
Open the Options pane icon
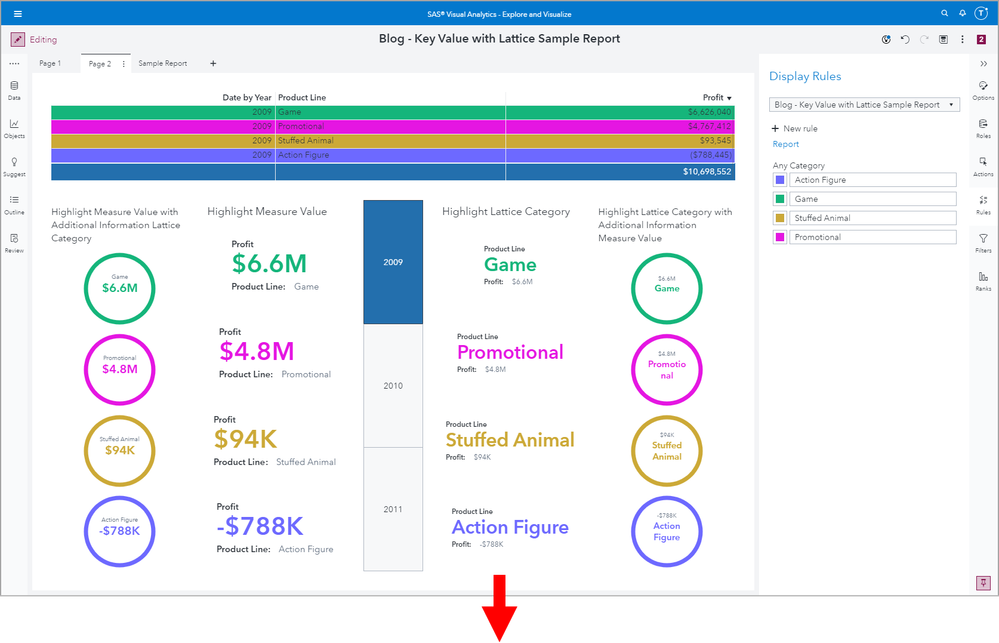(x=983, y=85)
